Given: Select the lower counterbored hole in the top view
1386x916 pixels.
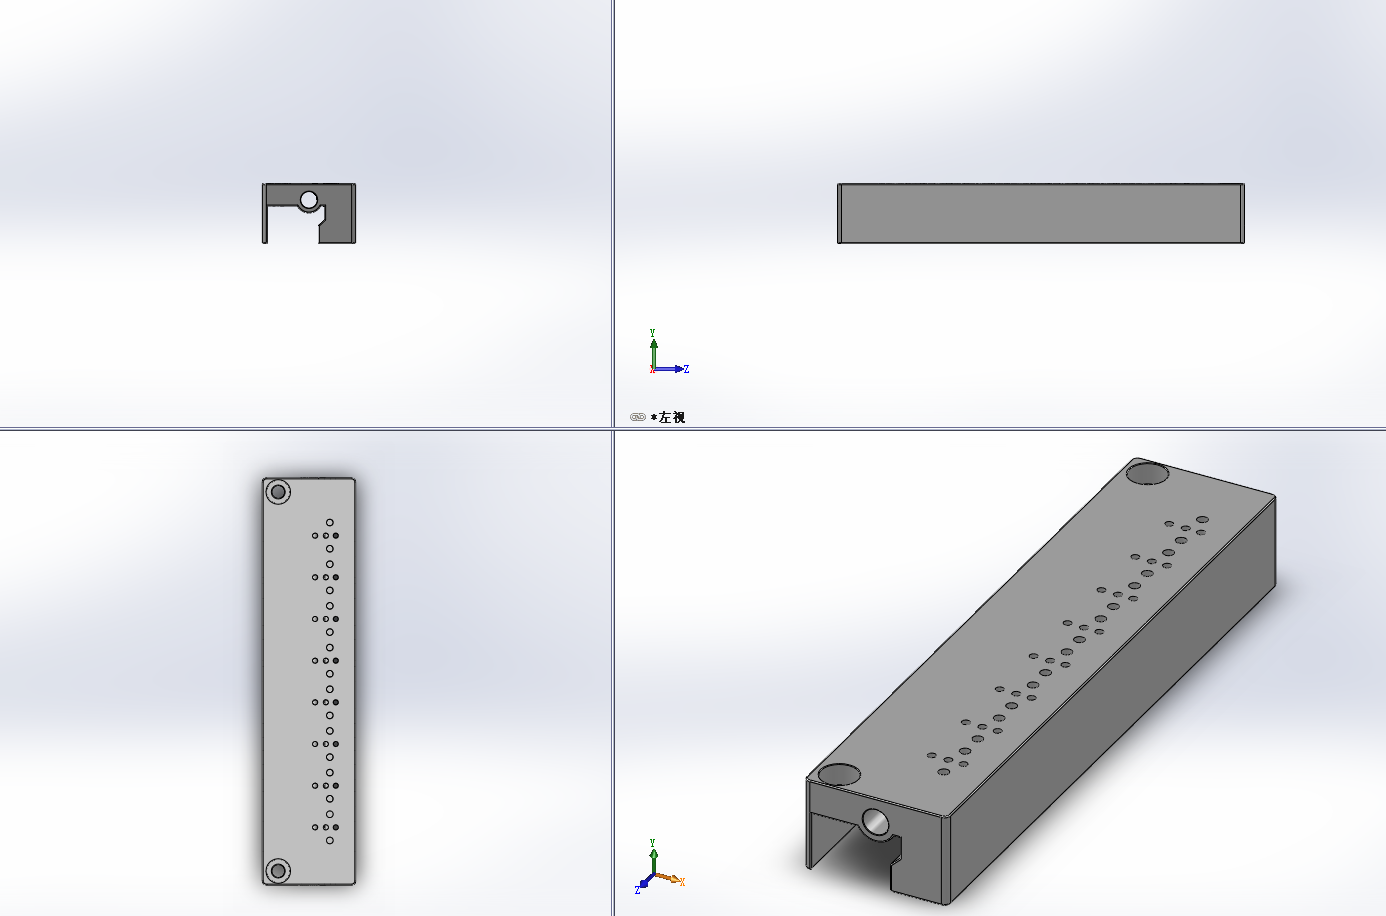Looking at the screenshot, I should 278,870.
